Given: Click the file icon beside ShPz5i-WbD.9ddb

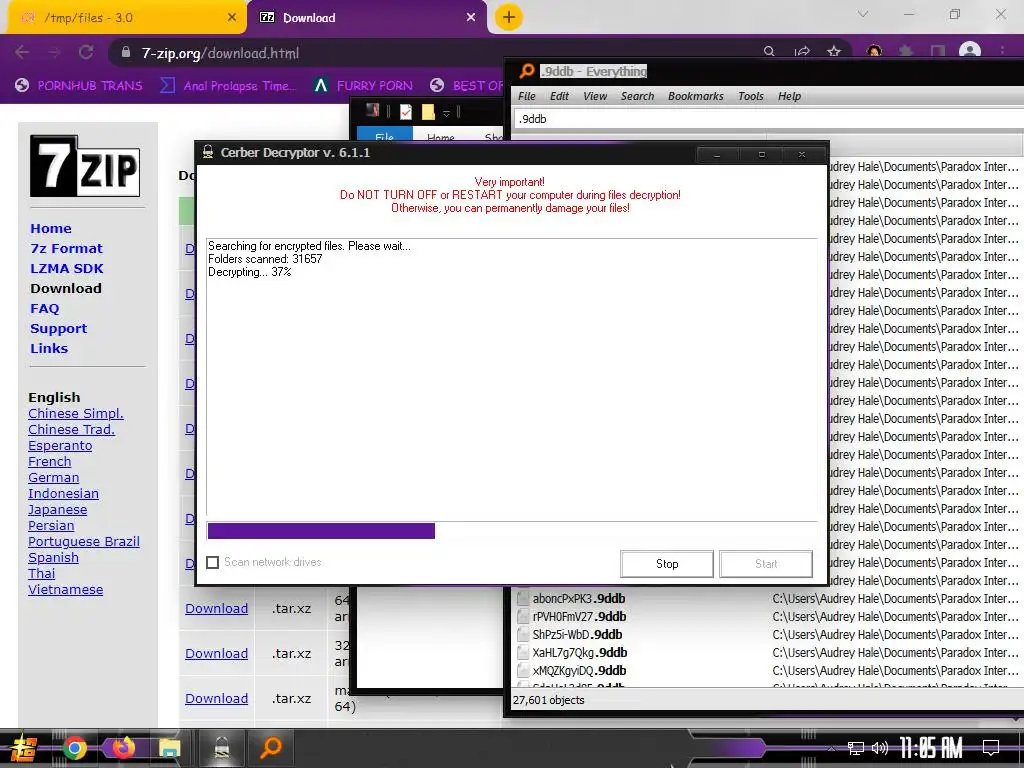Looking at the screenshot, I should pos(523,634).
